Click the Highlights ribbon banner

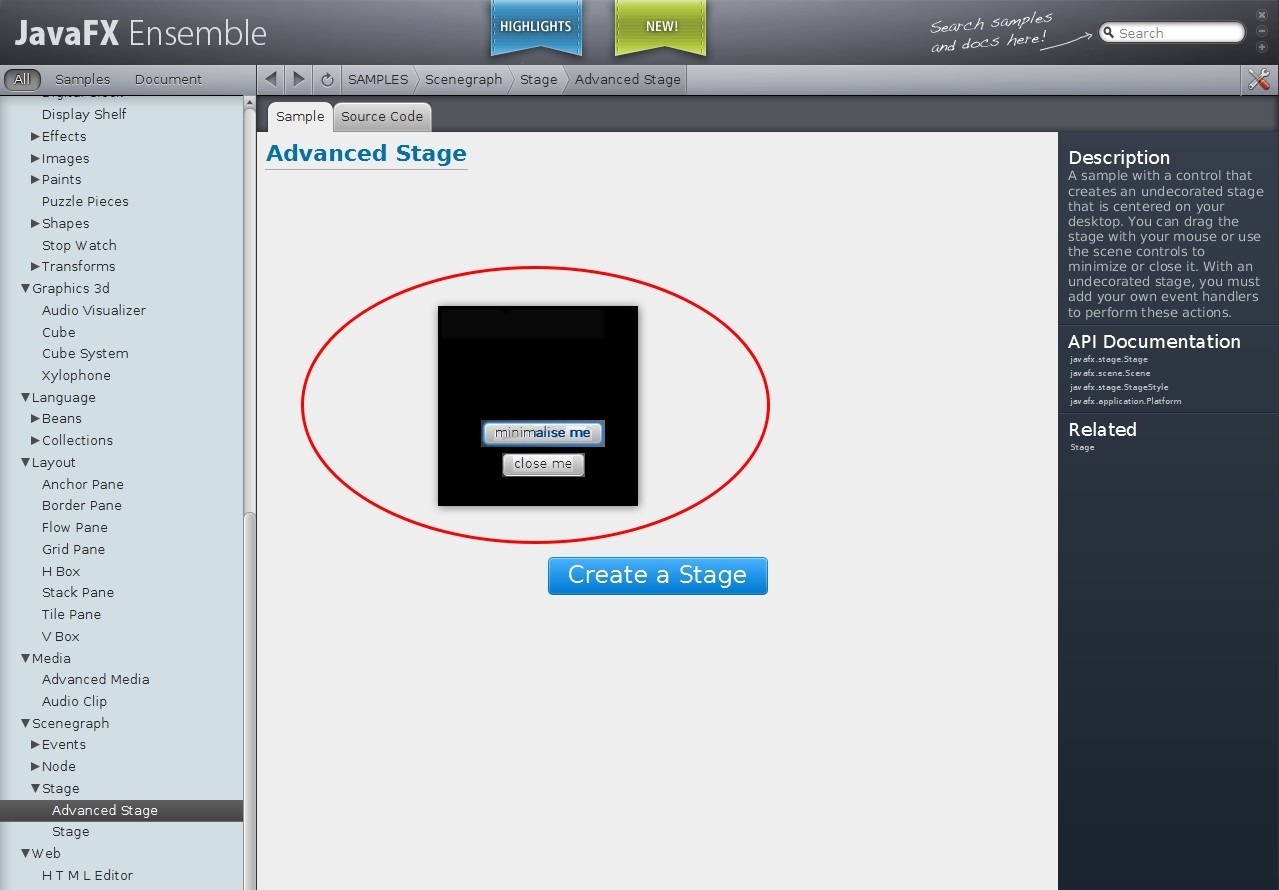coord(535,27)
